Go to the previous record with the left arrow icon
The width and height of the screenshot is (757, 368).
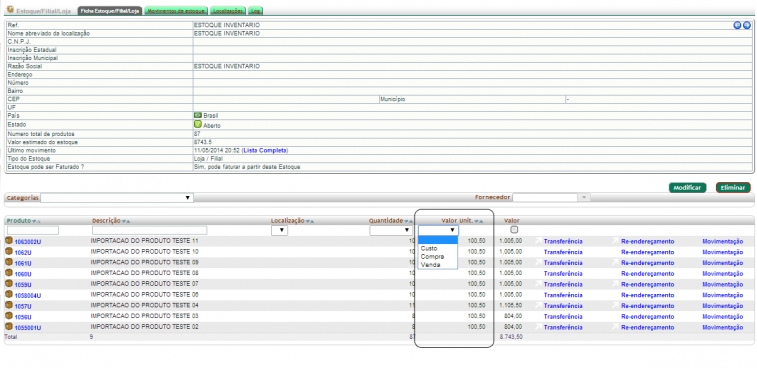(x=737, y=26)
